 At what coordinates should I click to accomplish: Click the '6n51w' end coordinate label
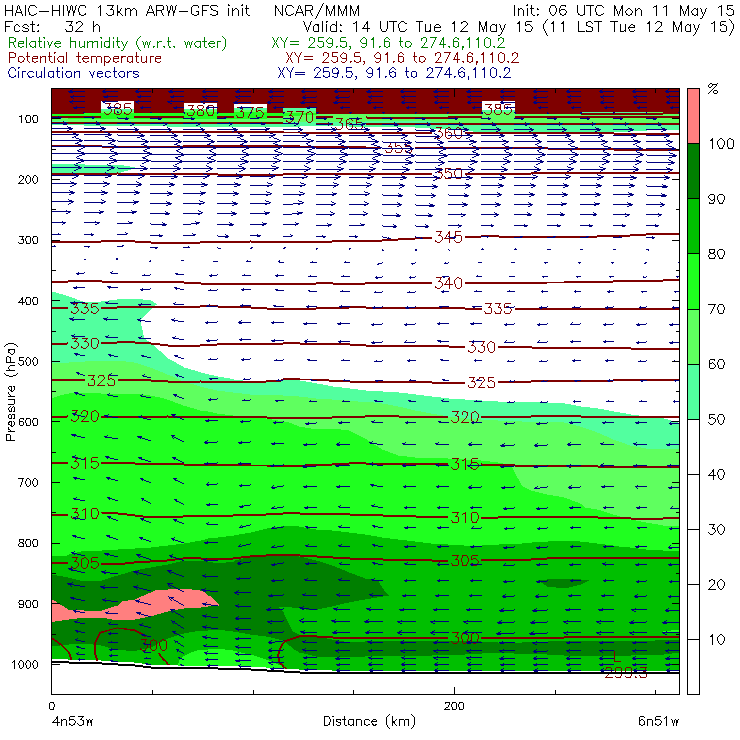coord(658,722)
